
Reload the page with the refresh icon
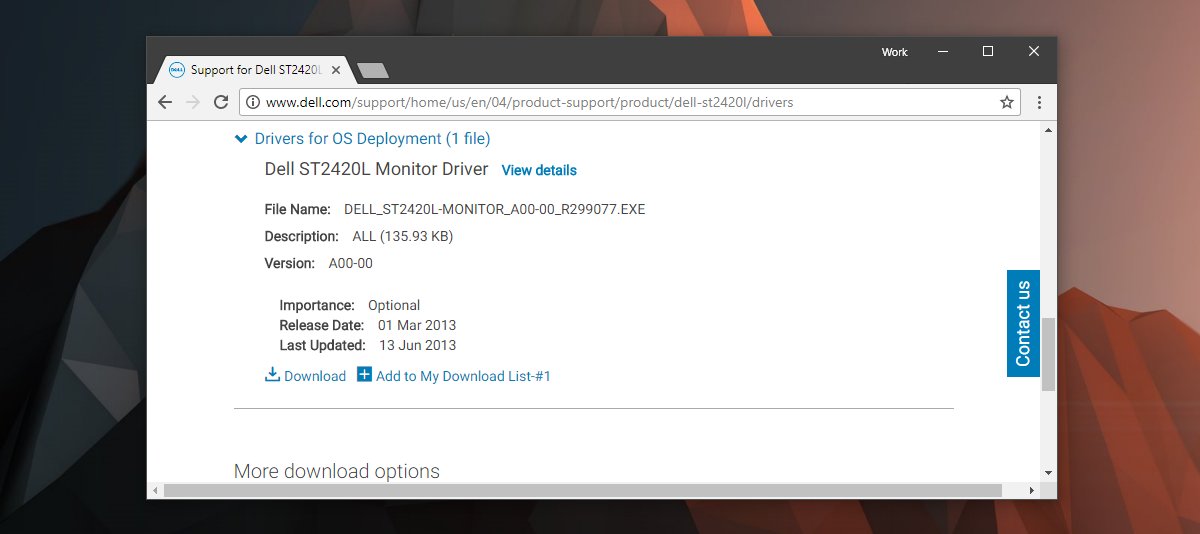point(220,102)
